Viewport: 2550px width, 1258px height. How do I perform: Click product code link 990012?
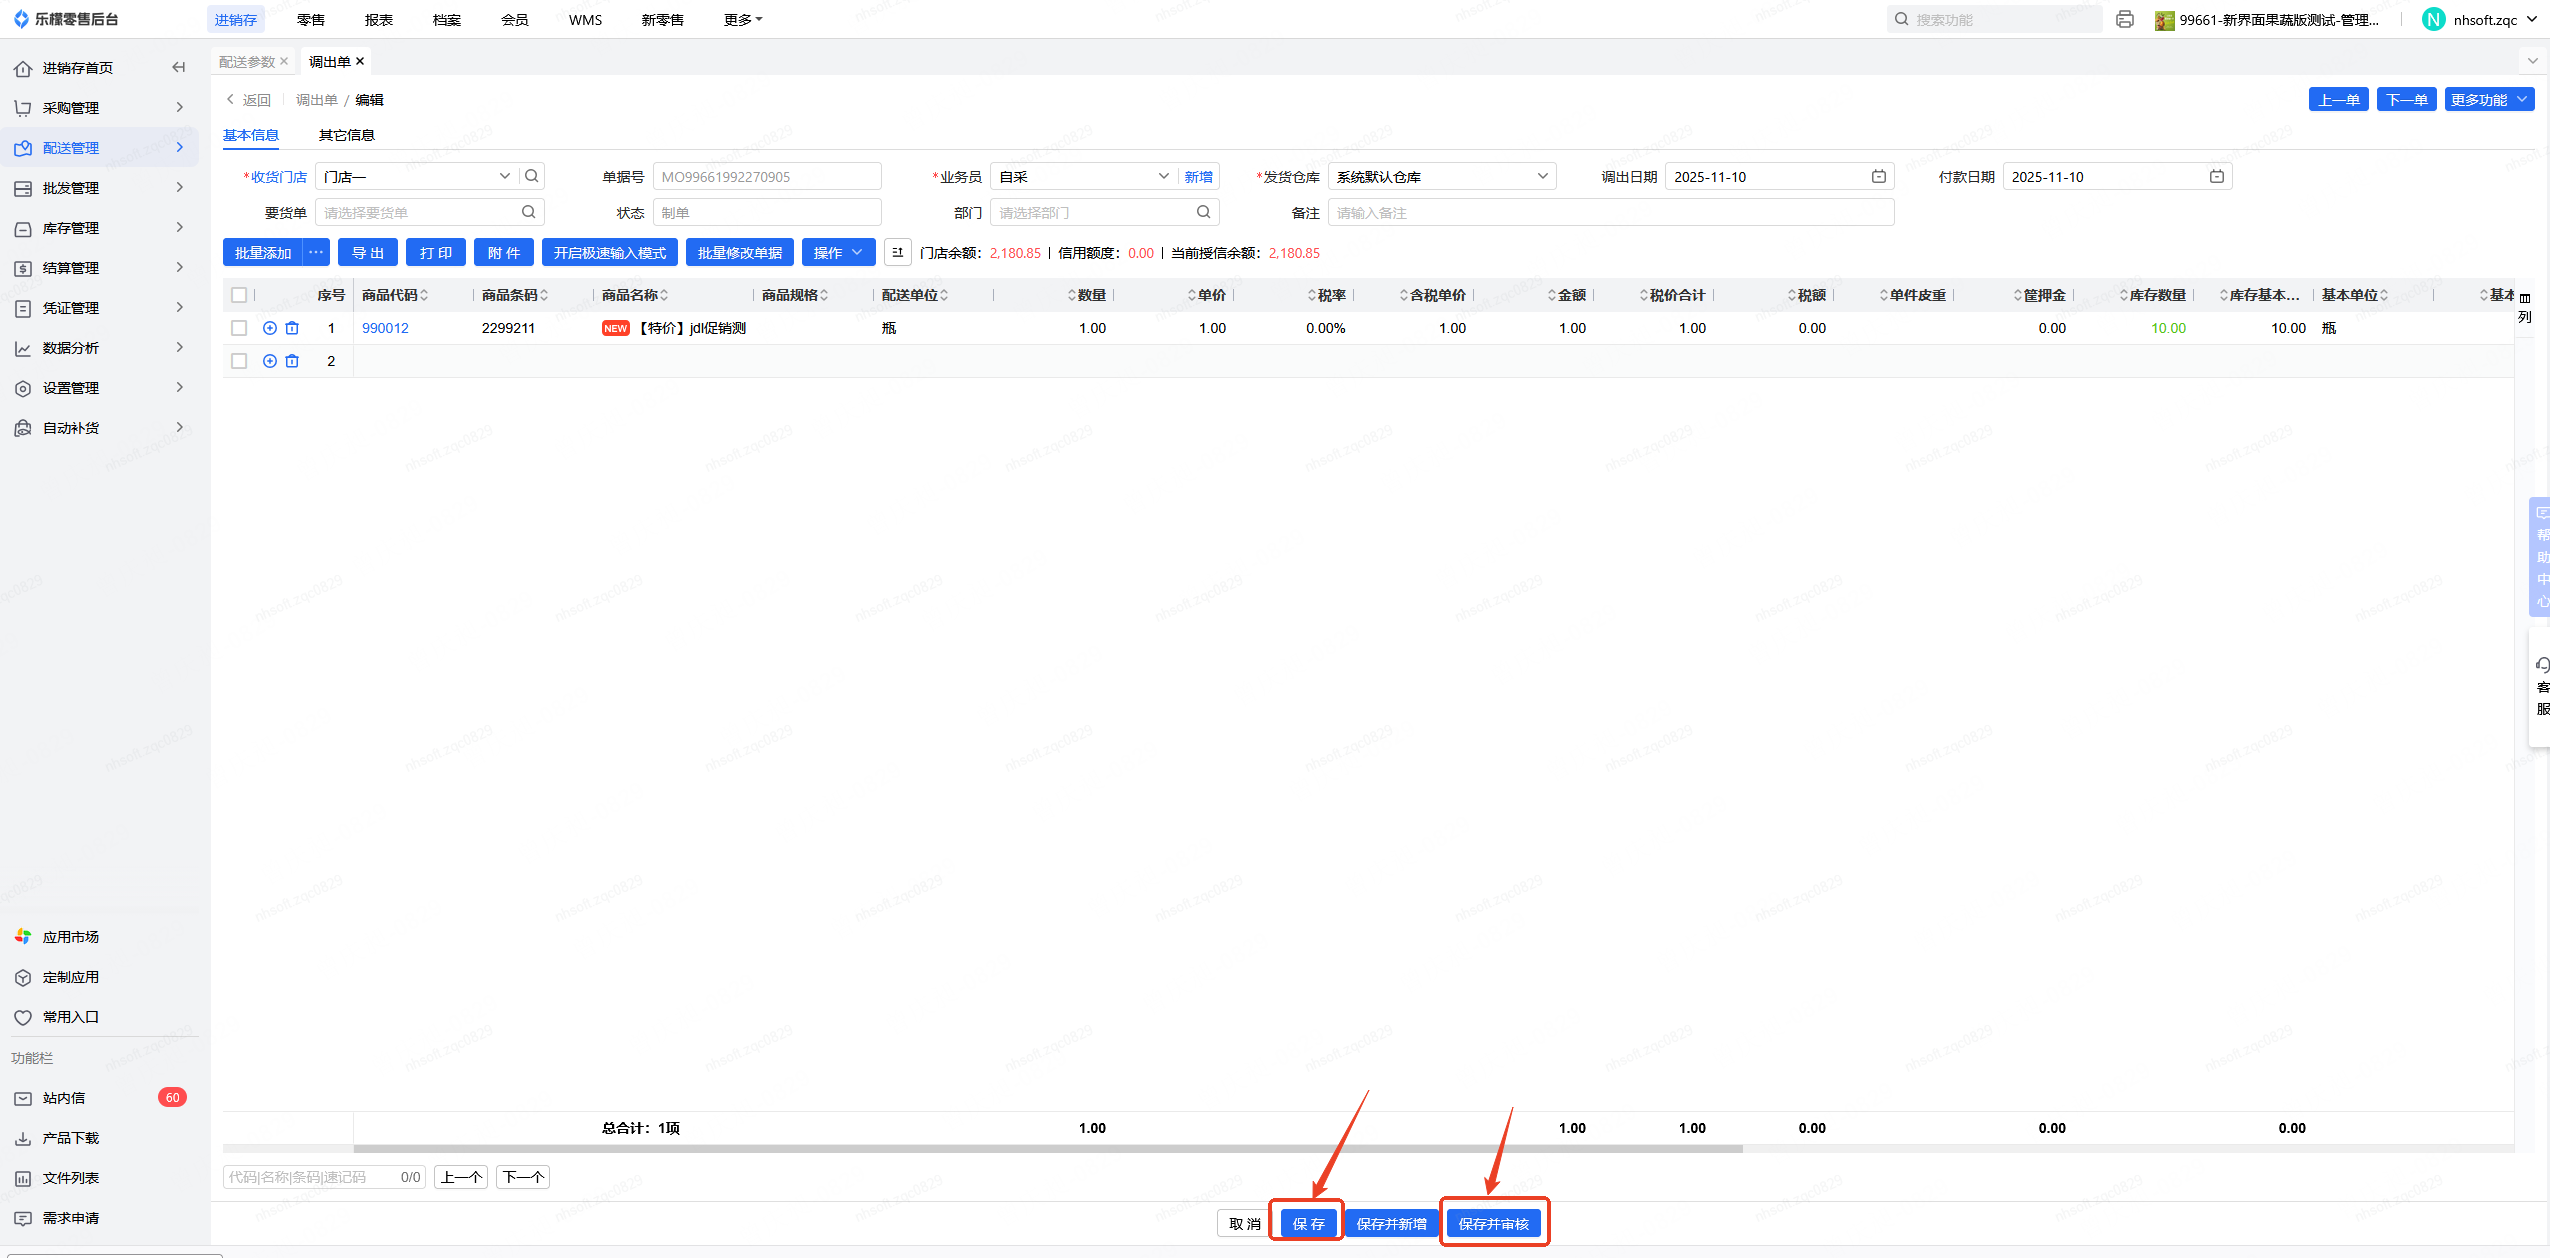coord(385,328)
